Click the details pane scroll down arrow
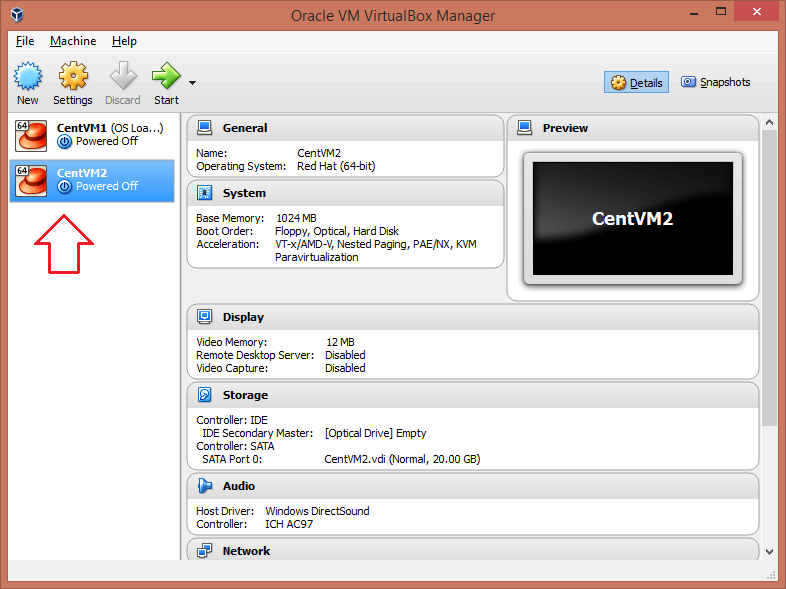The width and height of the screenshot is (786, 589). pyautogui.click(x=769, y=551)
